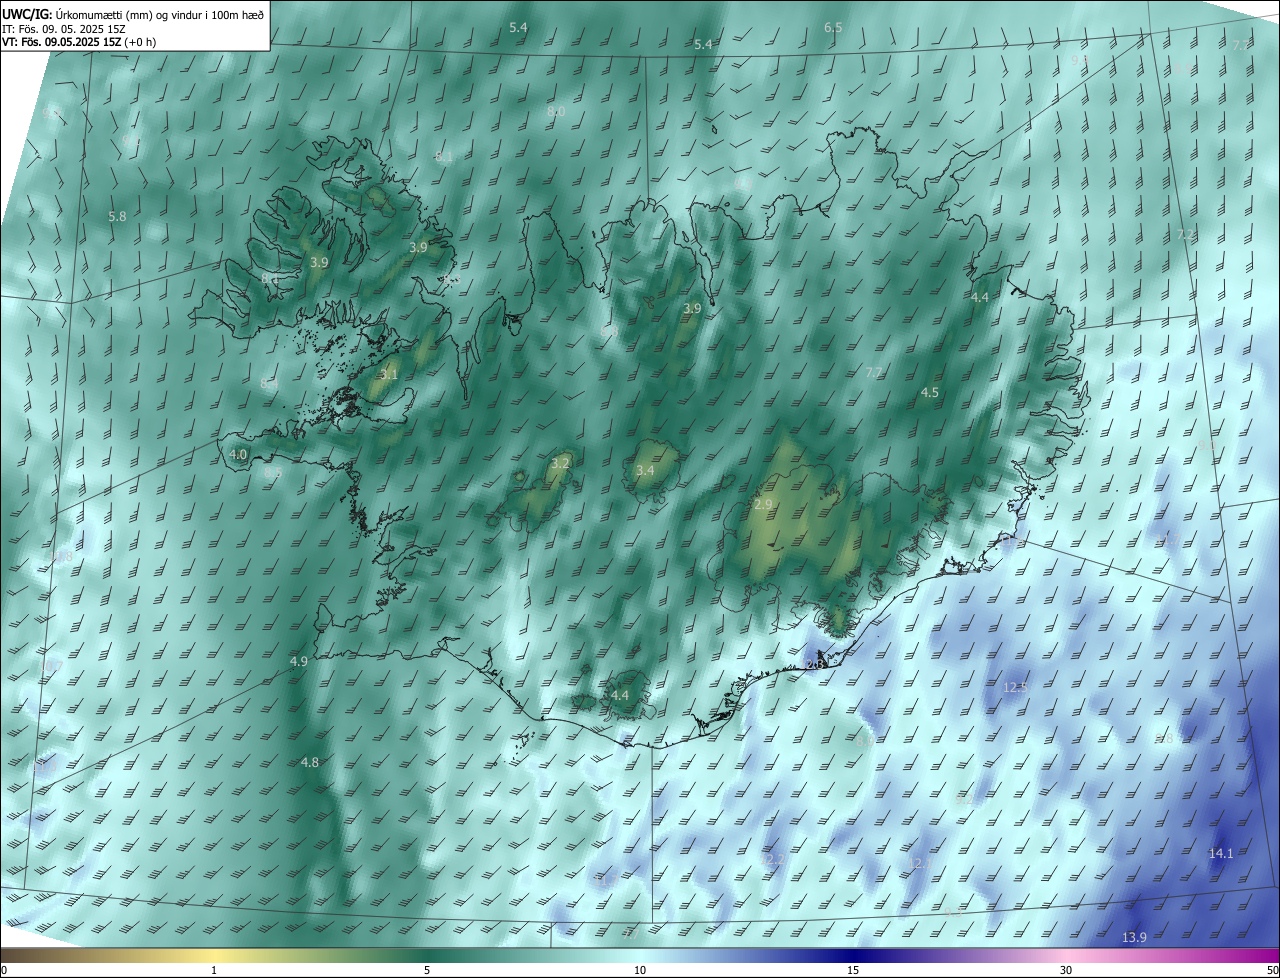Click the '4.5' value on the map
1280x978 pixels.
tap(930, 393)
